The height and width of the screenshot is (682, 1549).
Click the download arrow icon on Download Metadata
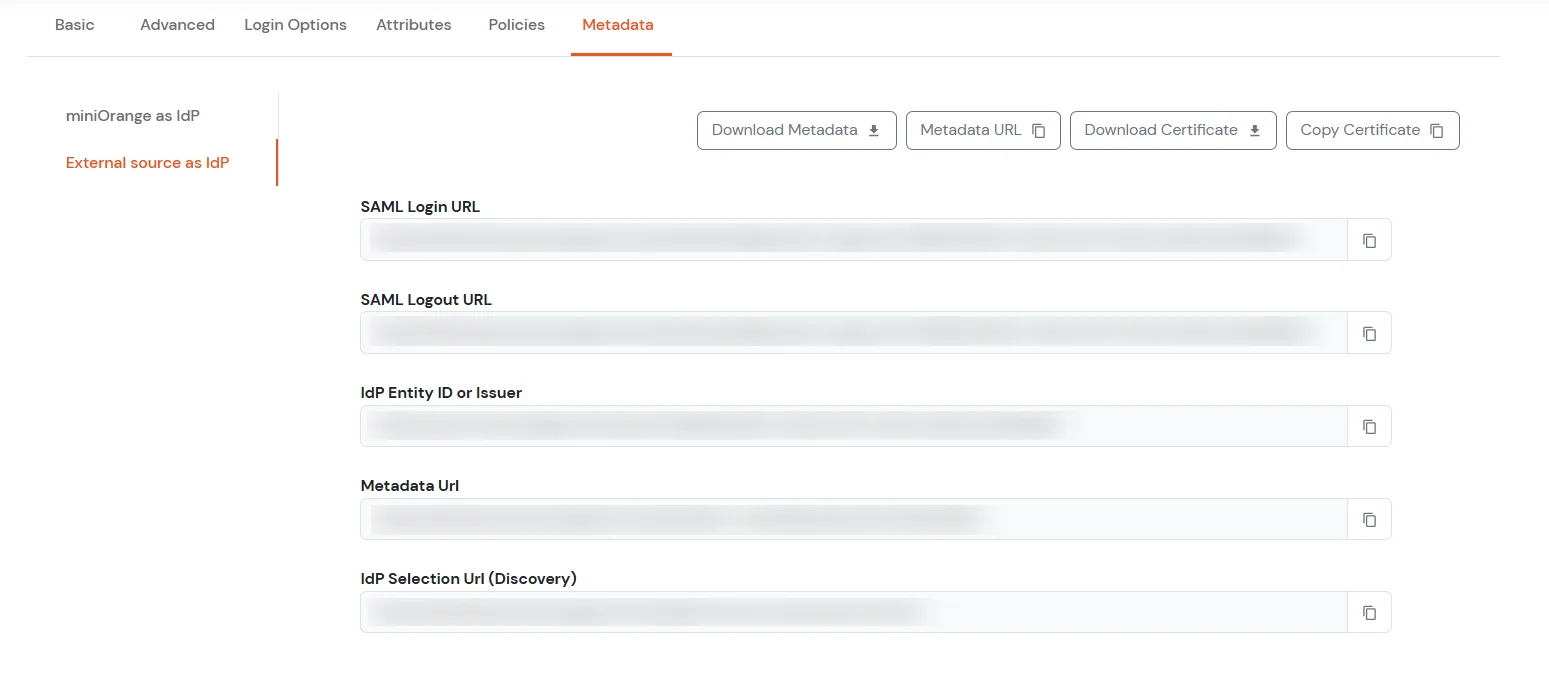tap(873, 130)
